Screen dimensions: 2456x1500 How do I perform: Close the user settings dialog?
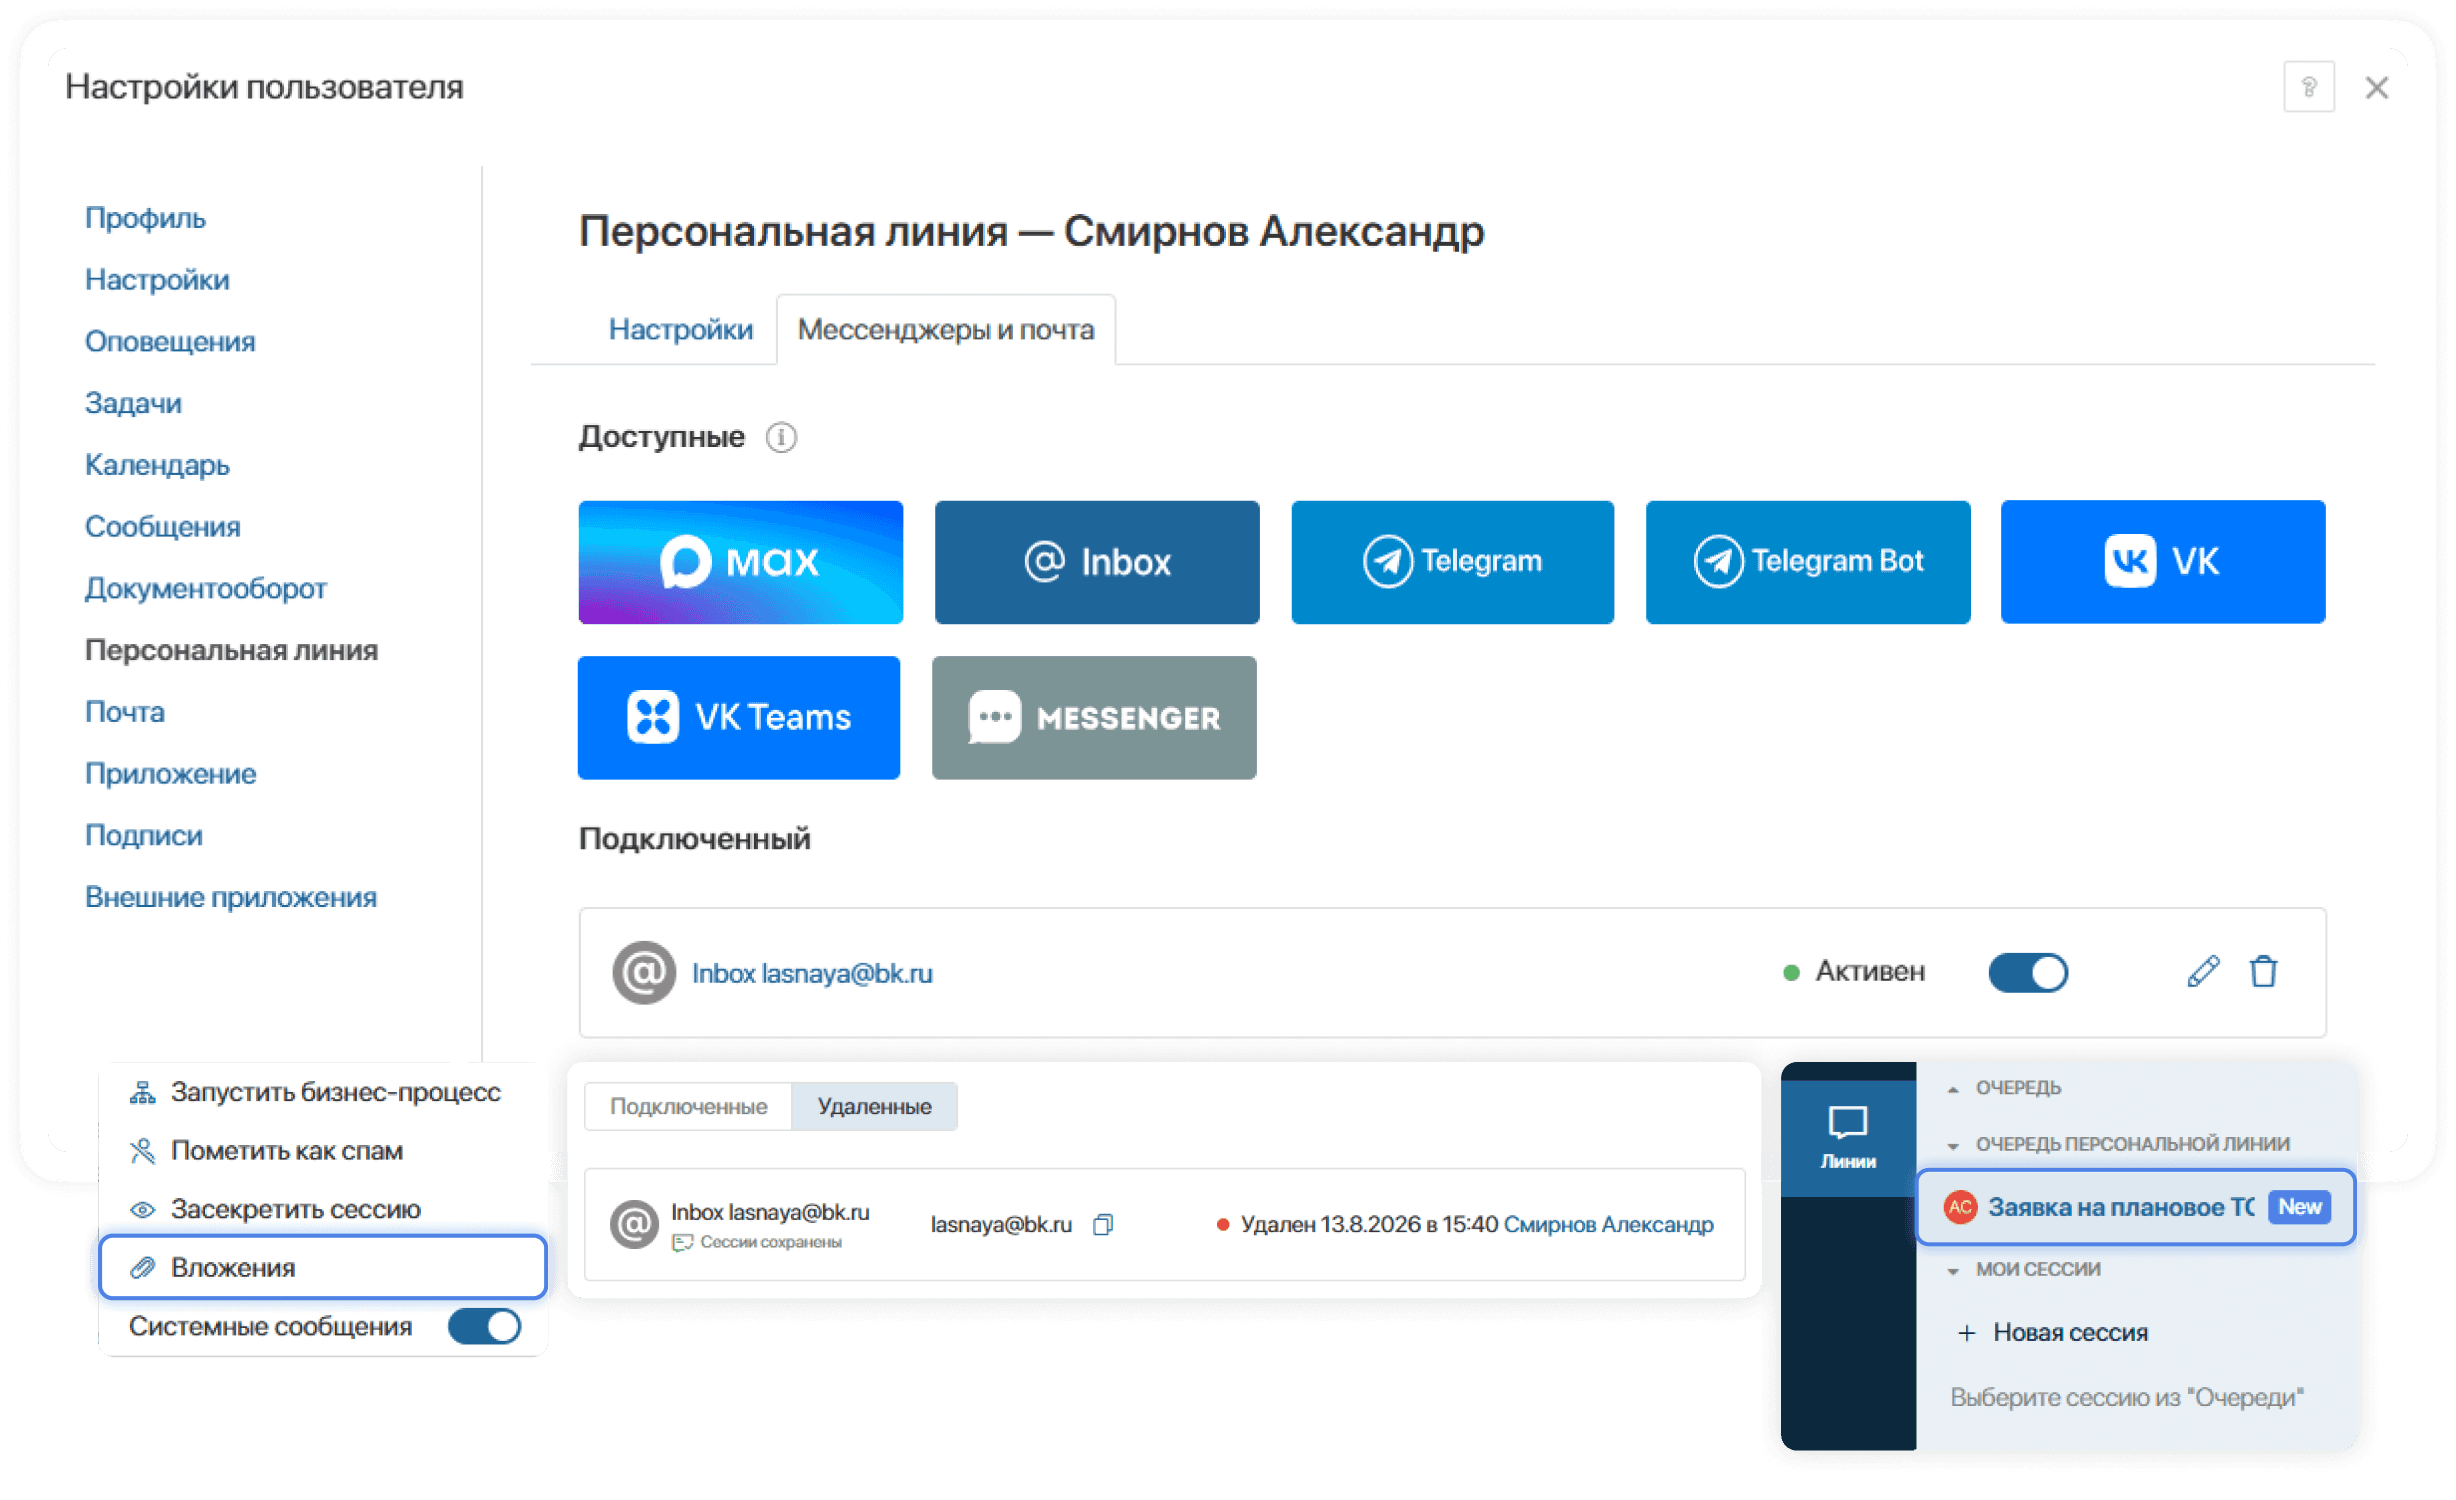(2376, 88)
